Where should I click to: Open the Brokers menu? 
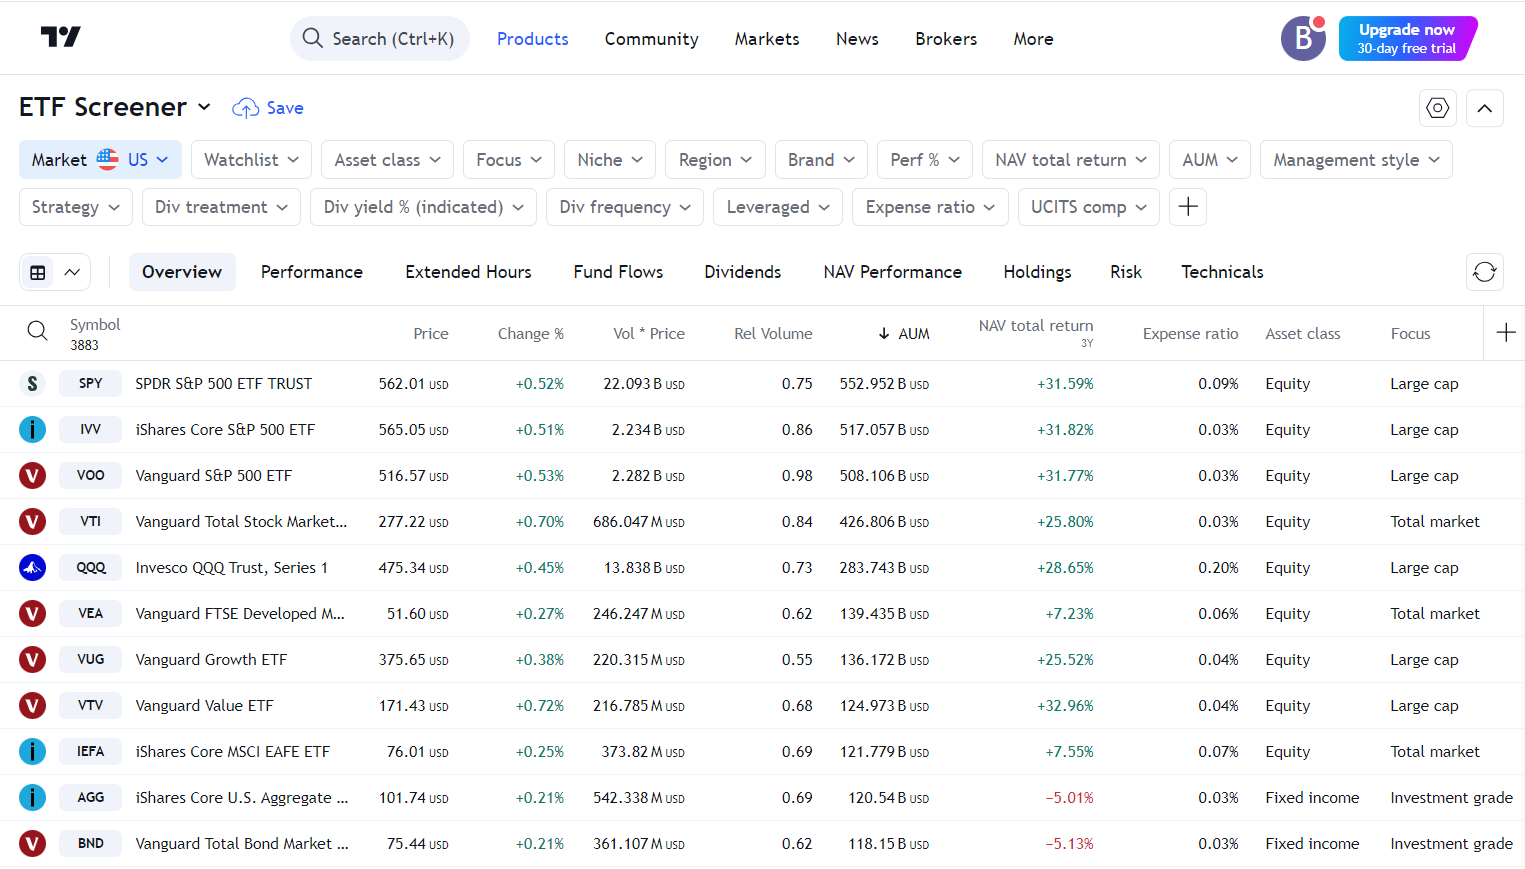(946, 39)
